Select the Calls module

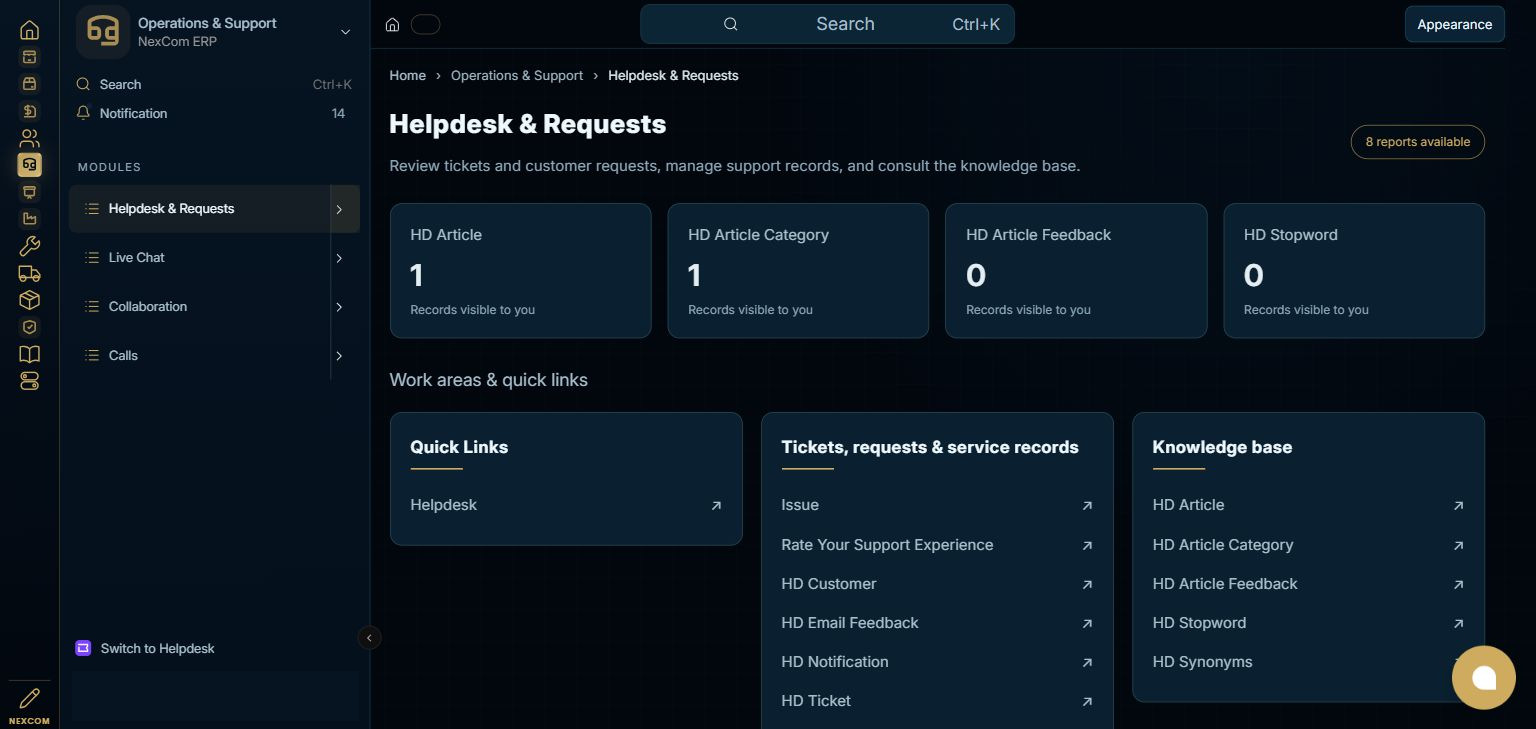[200, 356]
